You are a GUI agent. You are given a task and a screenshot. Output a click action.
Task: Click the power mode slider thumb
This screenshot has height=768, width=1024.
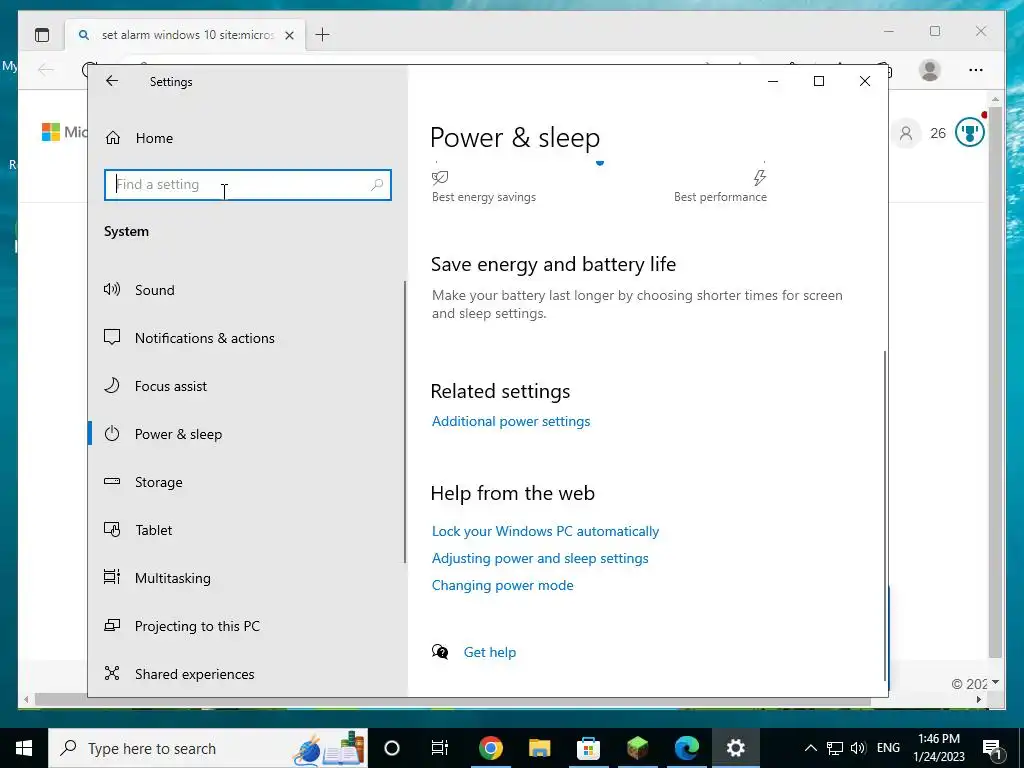tap(600, 163)
